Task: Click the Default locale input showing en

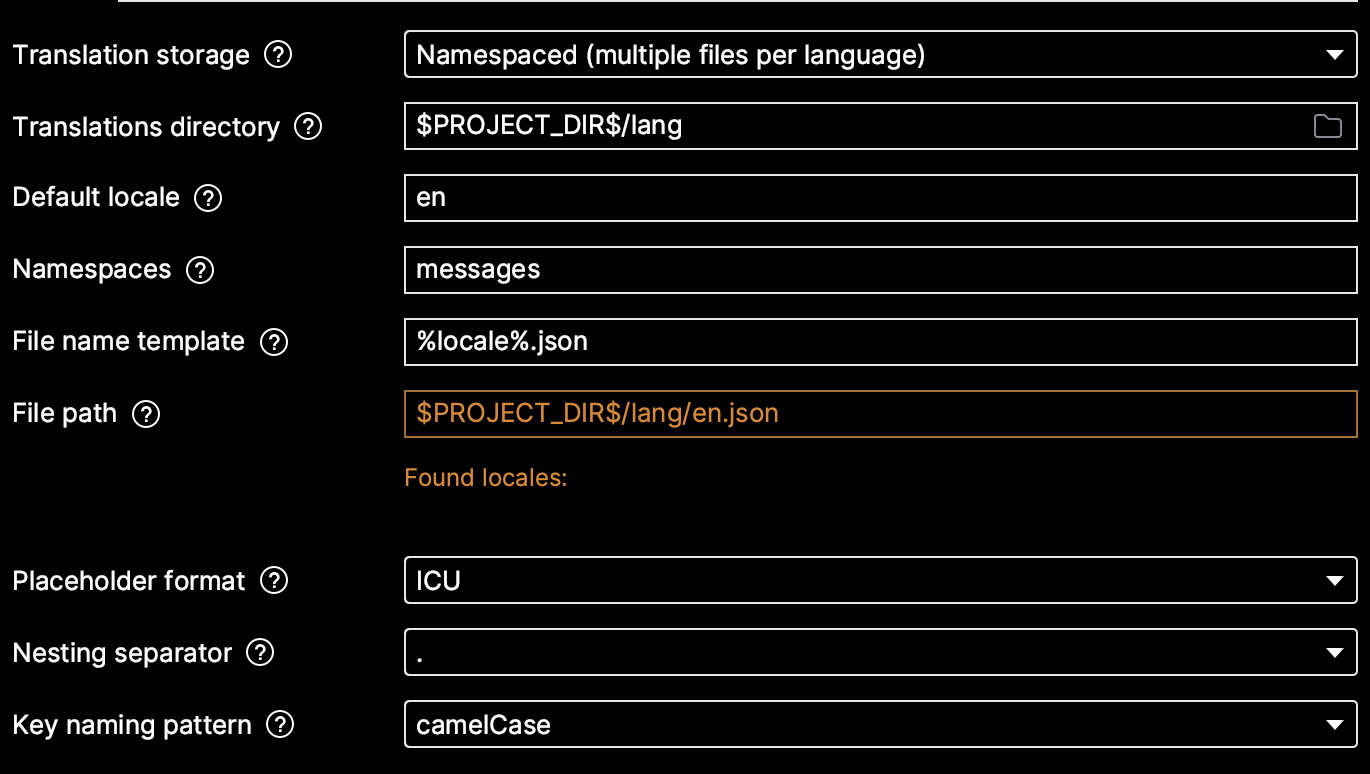Action: [800, 197]
